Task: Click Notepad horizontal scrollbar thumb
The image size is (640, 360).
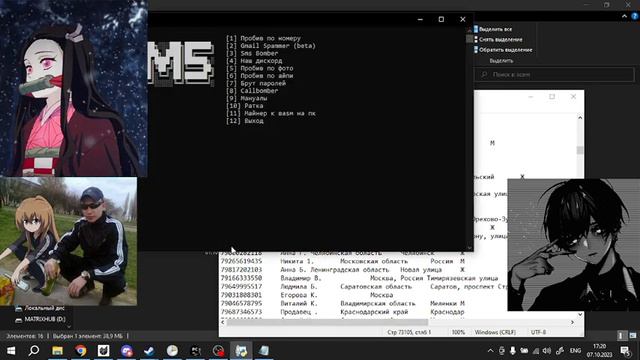Action: [x=327, y=322]
